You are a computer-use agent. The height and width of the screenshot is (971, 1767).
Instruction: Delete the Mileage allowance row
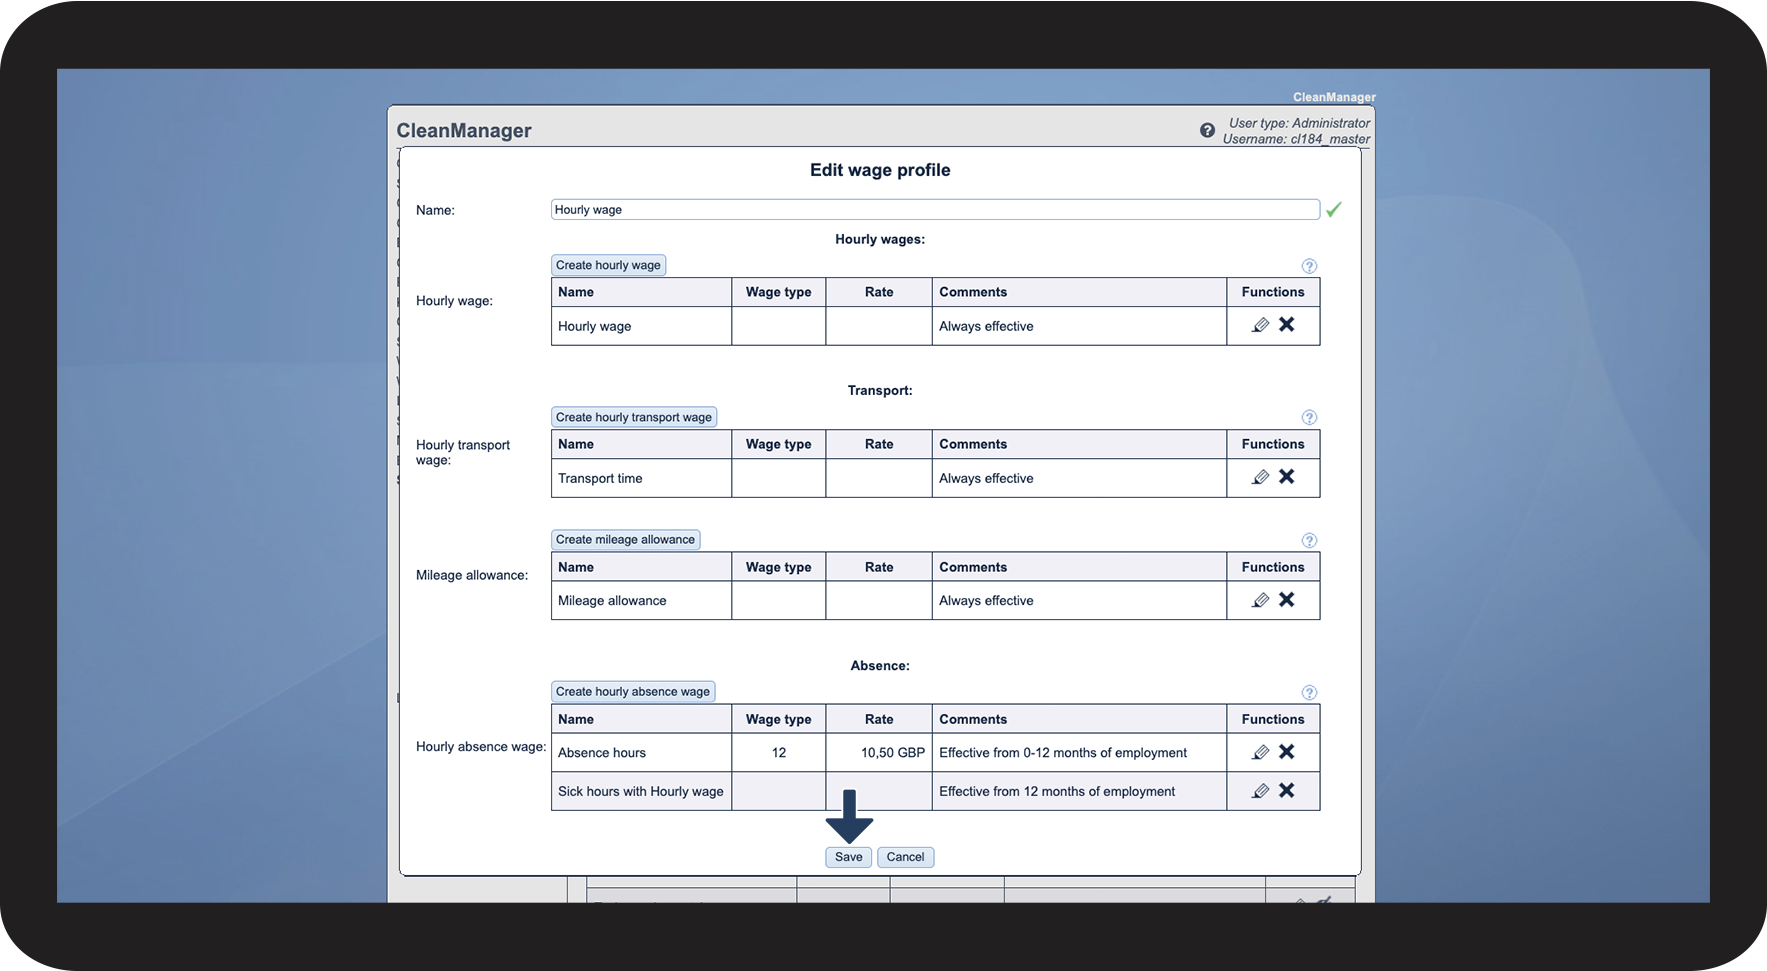click(x=1287, y=599)
